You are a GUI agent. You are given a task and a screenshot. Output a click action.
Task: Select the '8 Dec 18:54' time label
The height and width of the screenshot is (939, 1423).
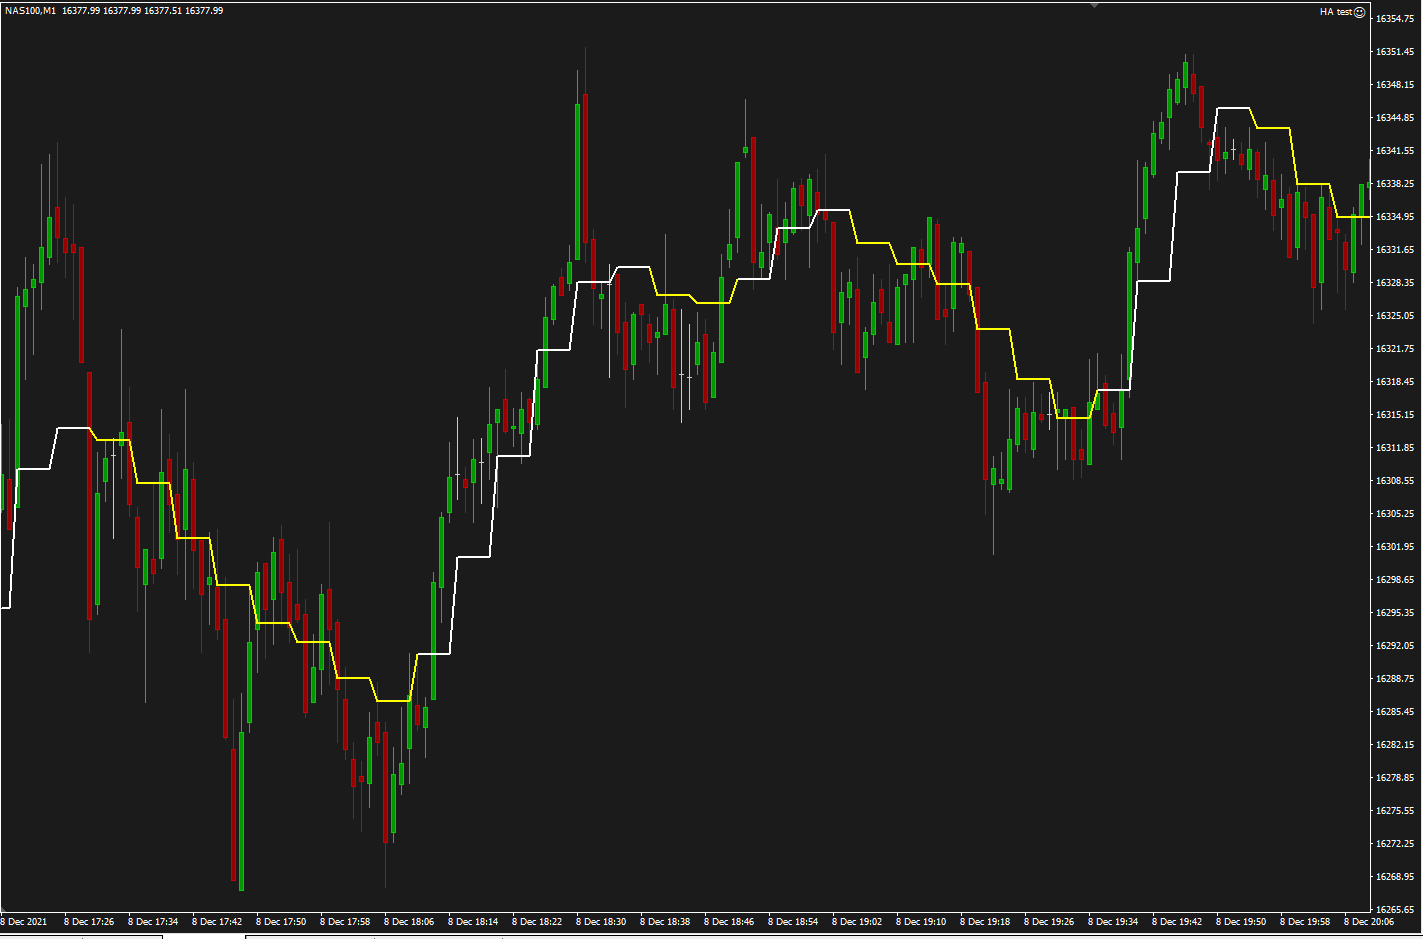tap(793, 922)
